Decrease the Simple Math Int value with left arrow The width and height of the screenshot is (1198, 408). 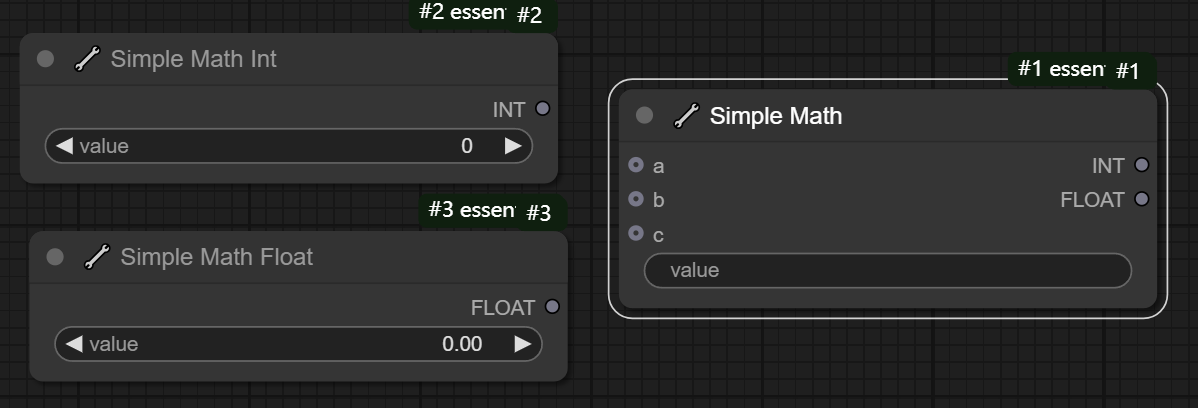pos(64,146)
